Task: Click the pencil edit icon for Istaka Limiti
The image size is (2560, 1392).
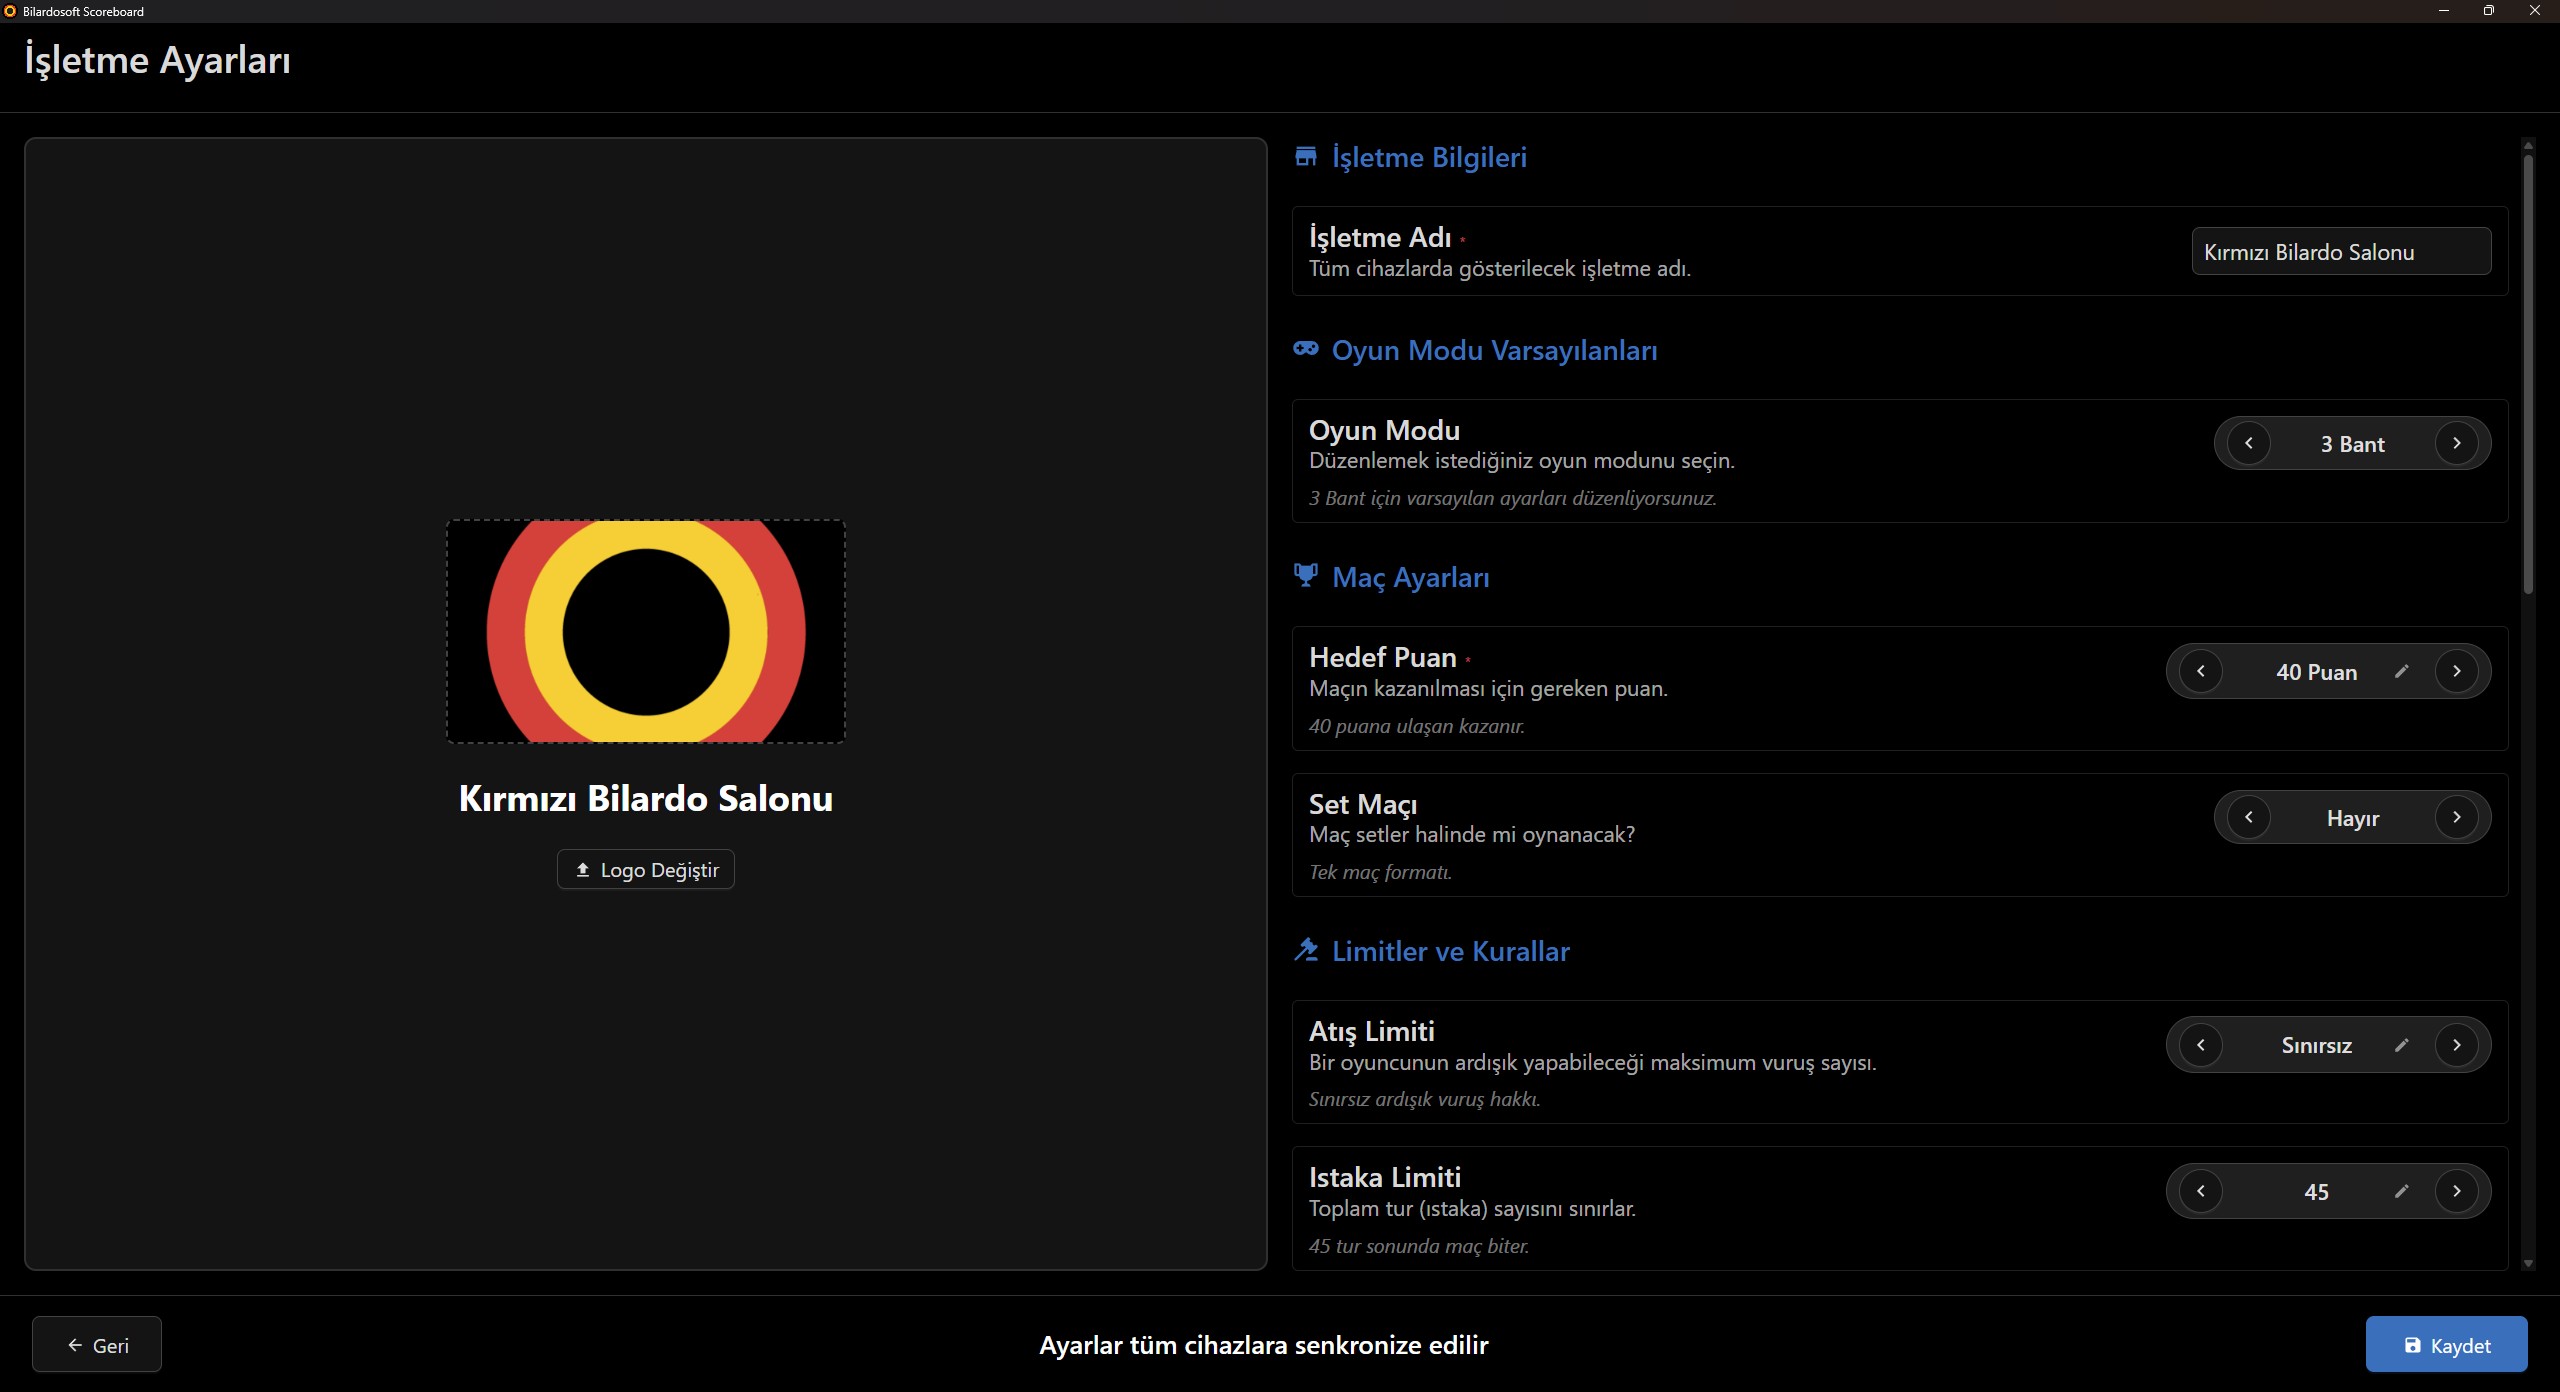Action: (2401, 1191)
